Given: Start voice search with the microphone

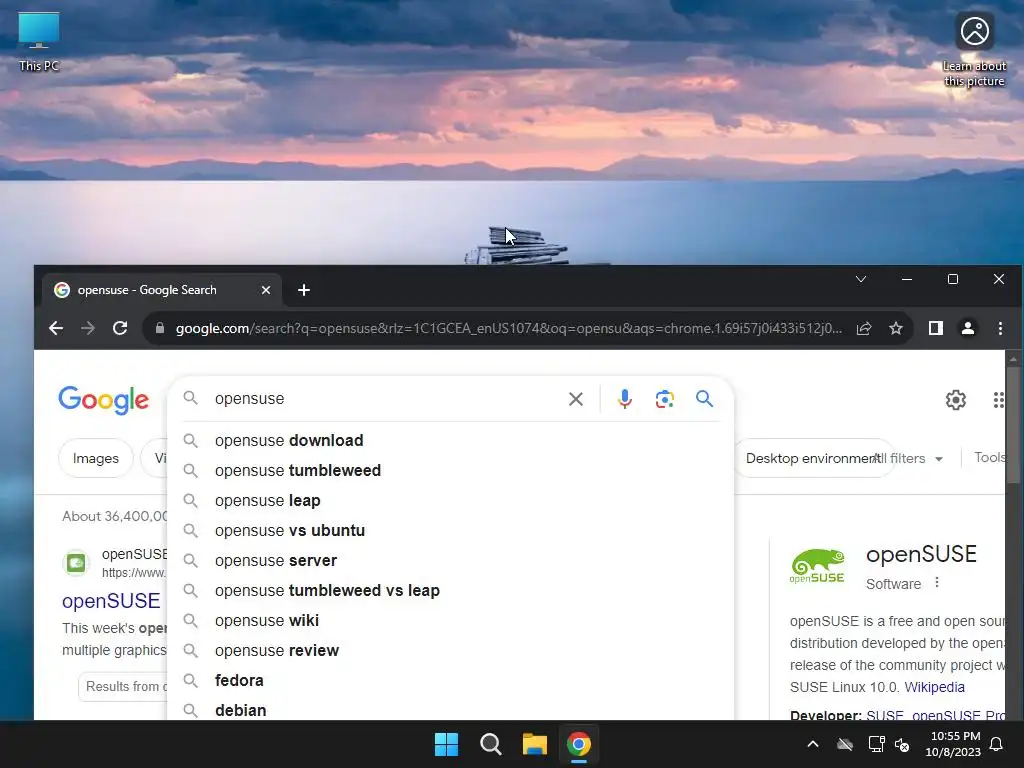Looking at the screenshot, I should point(624,398).
